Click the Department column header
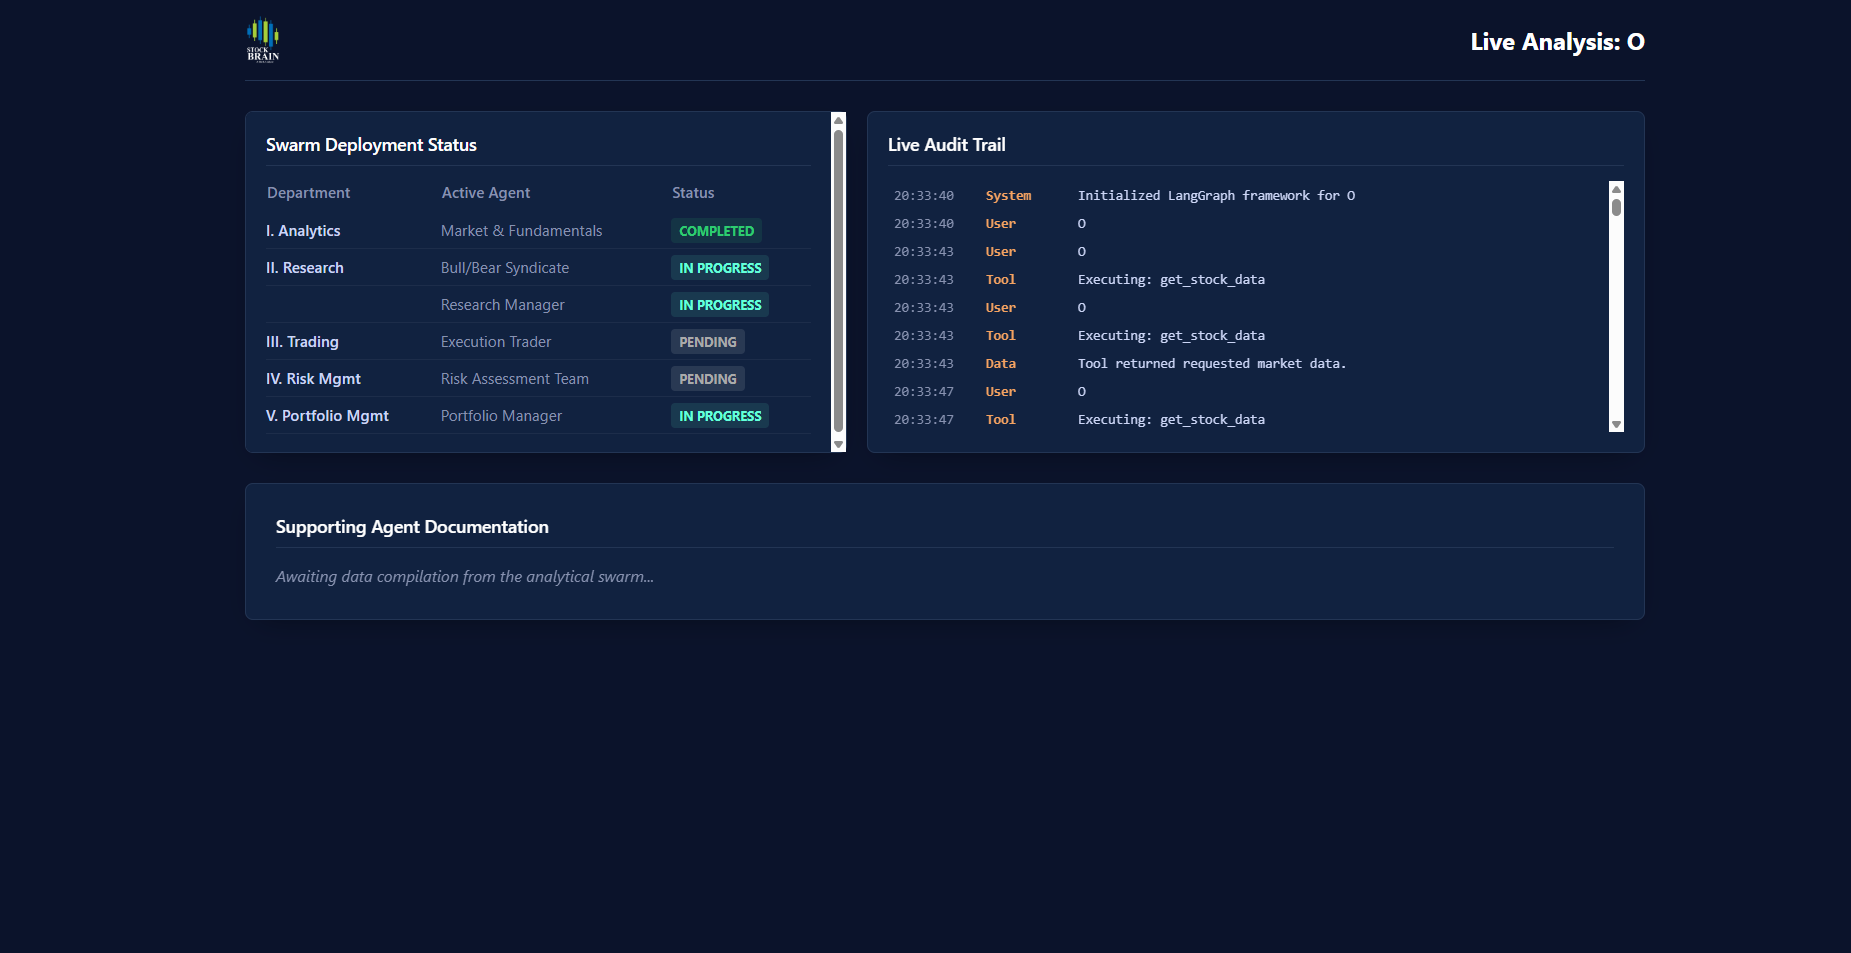The height and width of the screenshot is (953, 1851). [308, 193]
